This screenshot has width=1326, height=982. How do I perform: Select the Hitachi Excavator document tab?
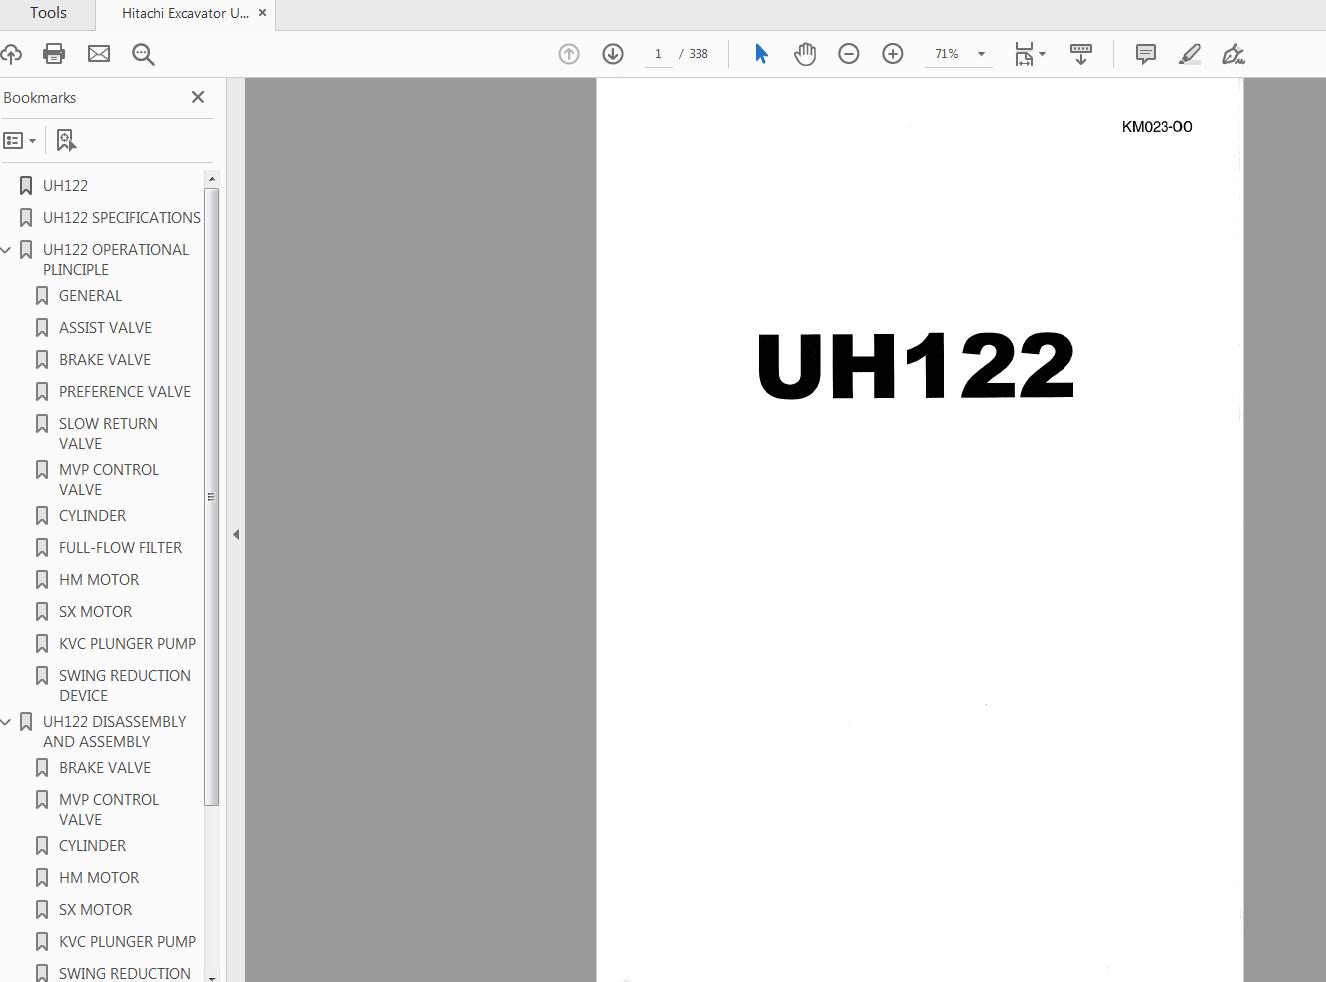[x=185, y=13]
